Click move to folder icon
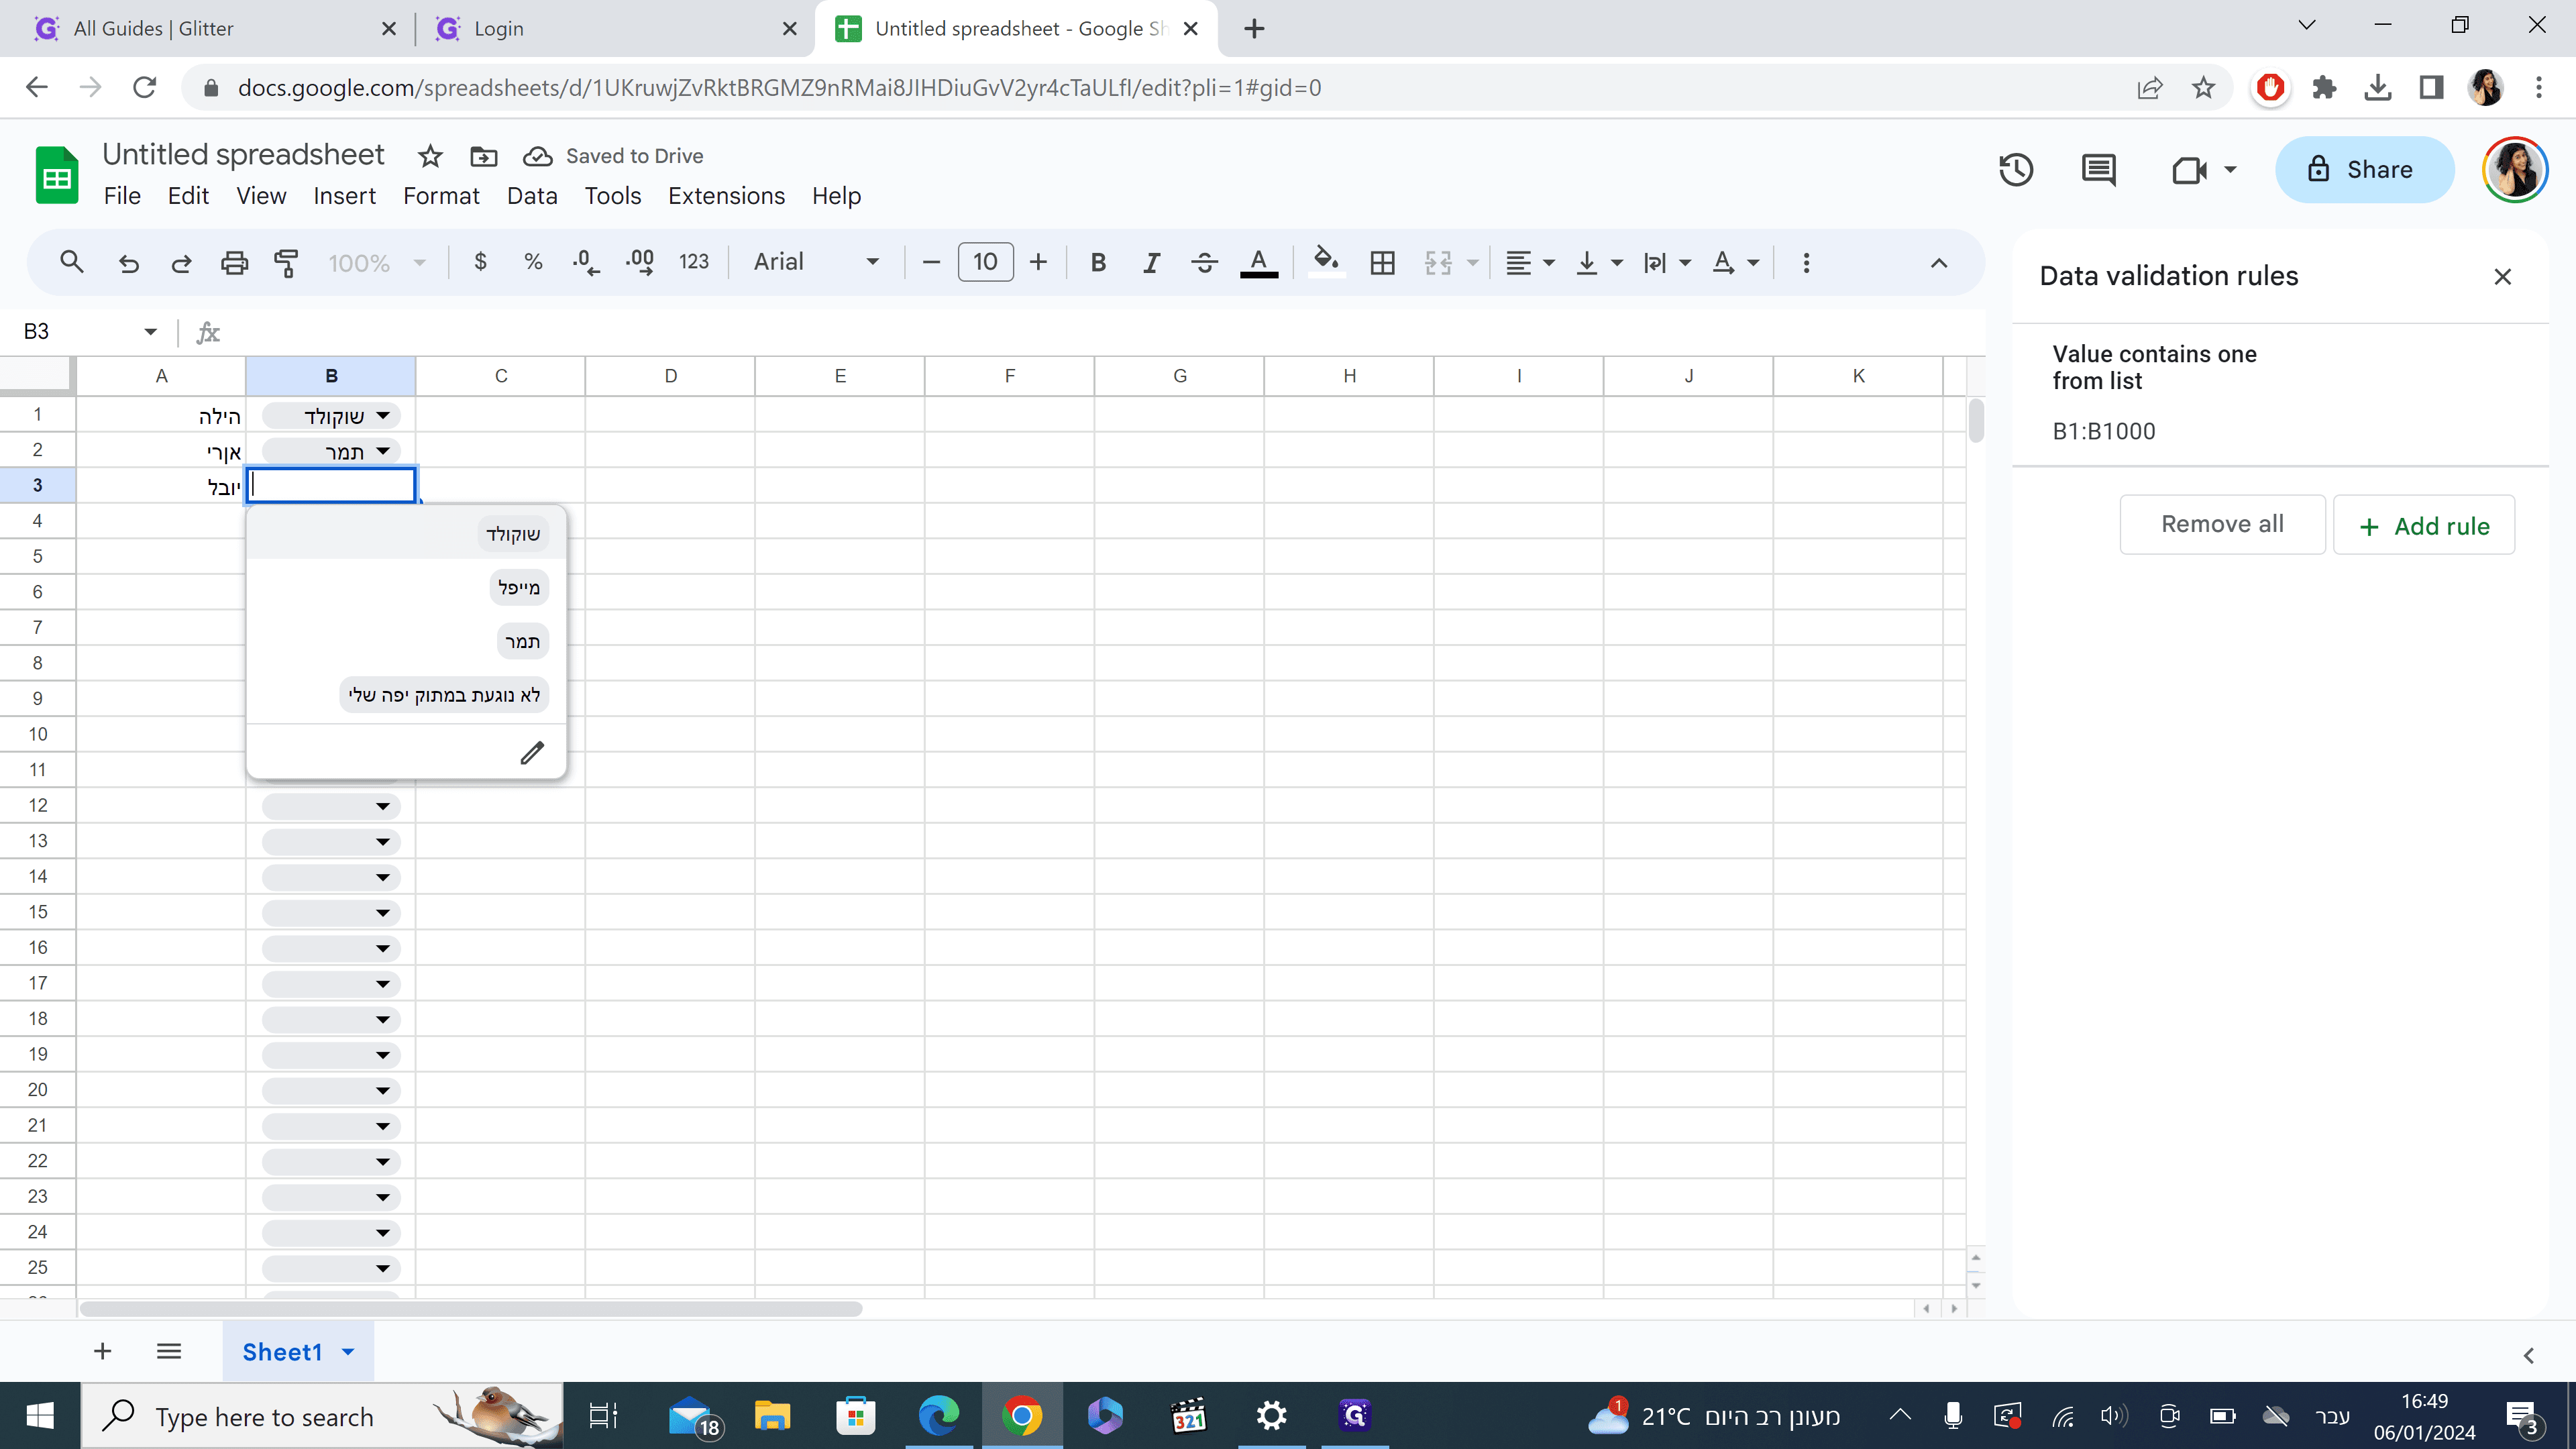Screen dimensions: 2576x1449 coord(484,156)
